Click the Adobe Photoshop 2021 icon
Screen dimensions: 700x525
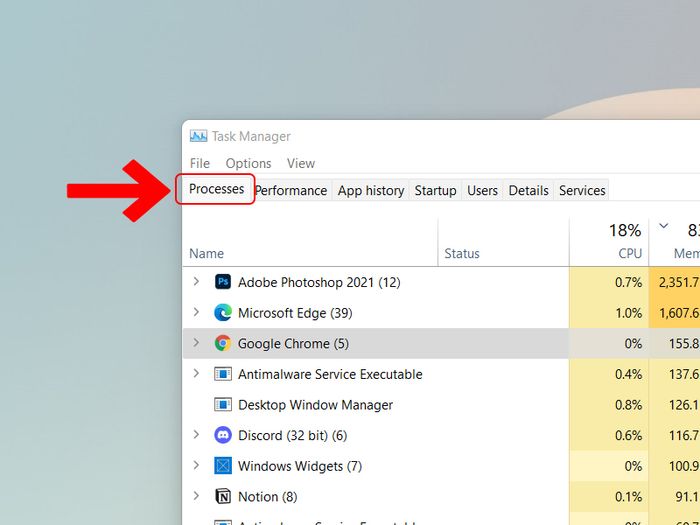223,282
